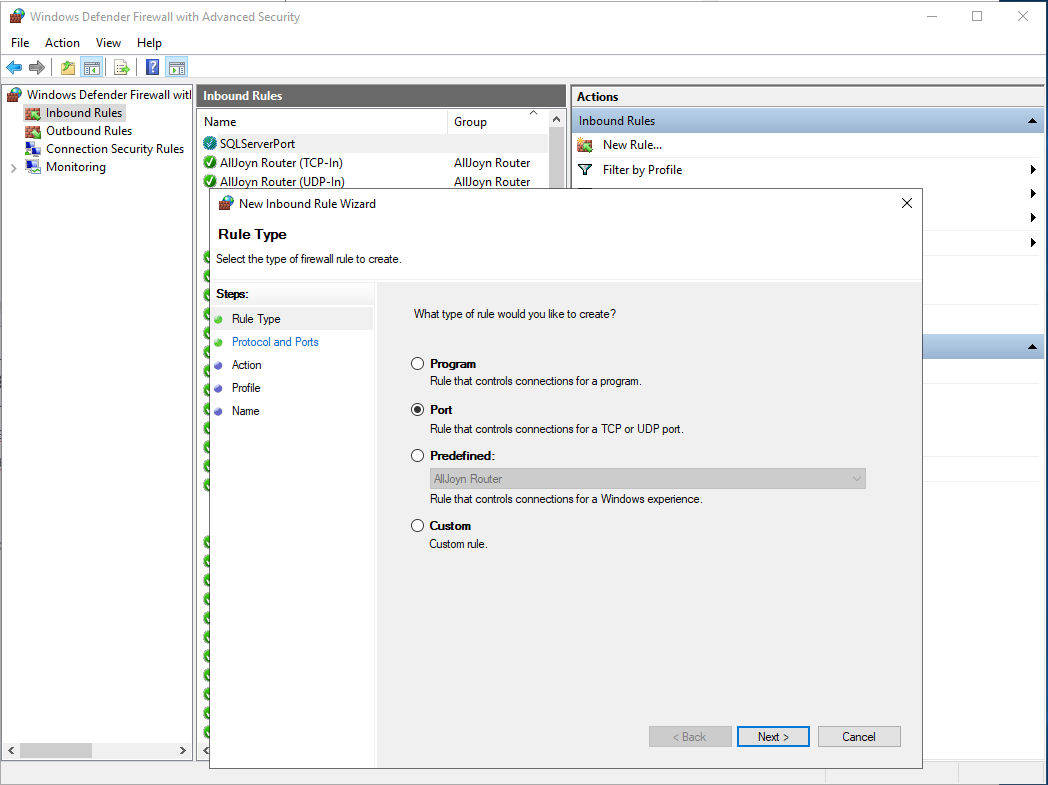Click the Connection Security Rules tree icon
This screenshot has width=1048, height=785.
click(x=33, y=149)
